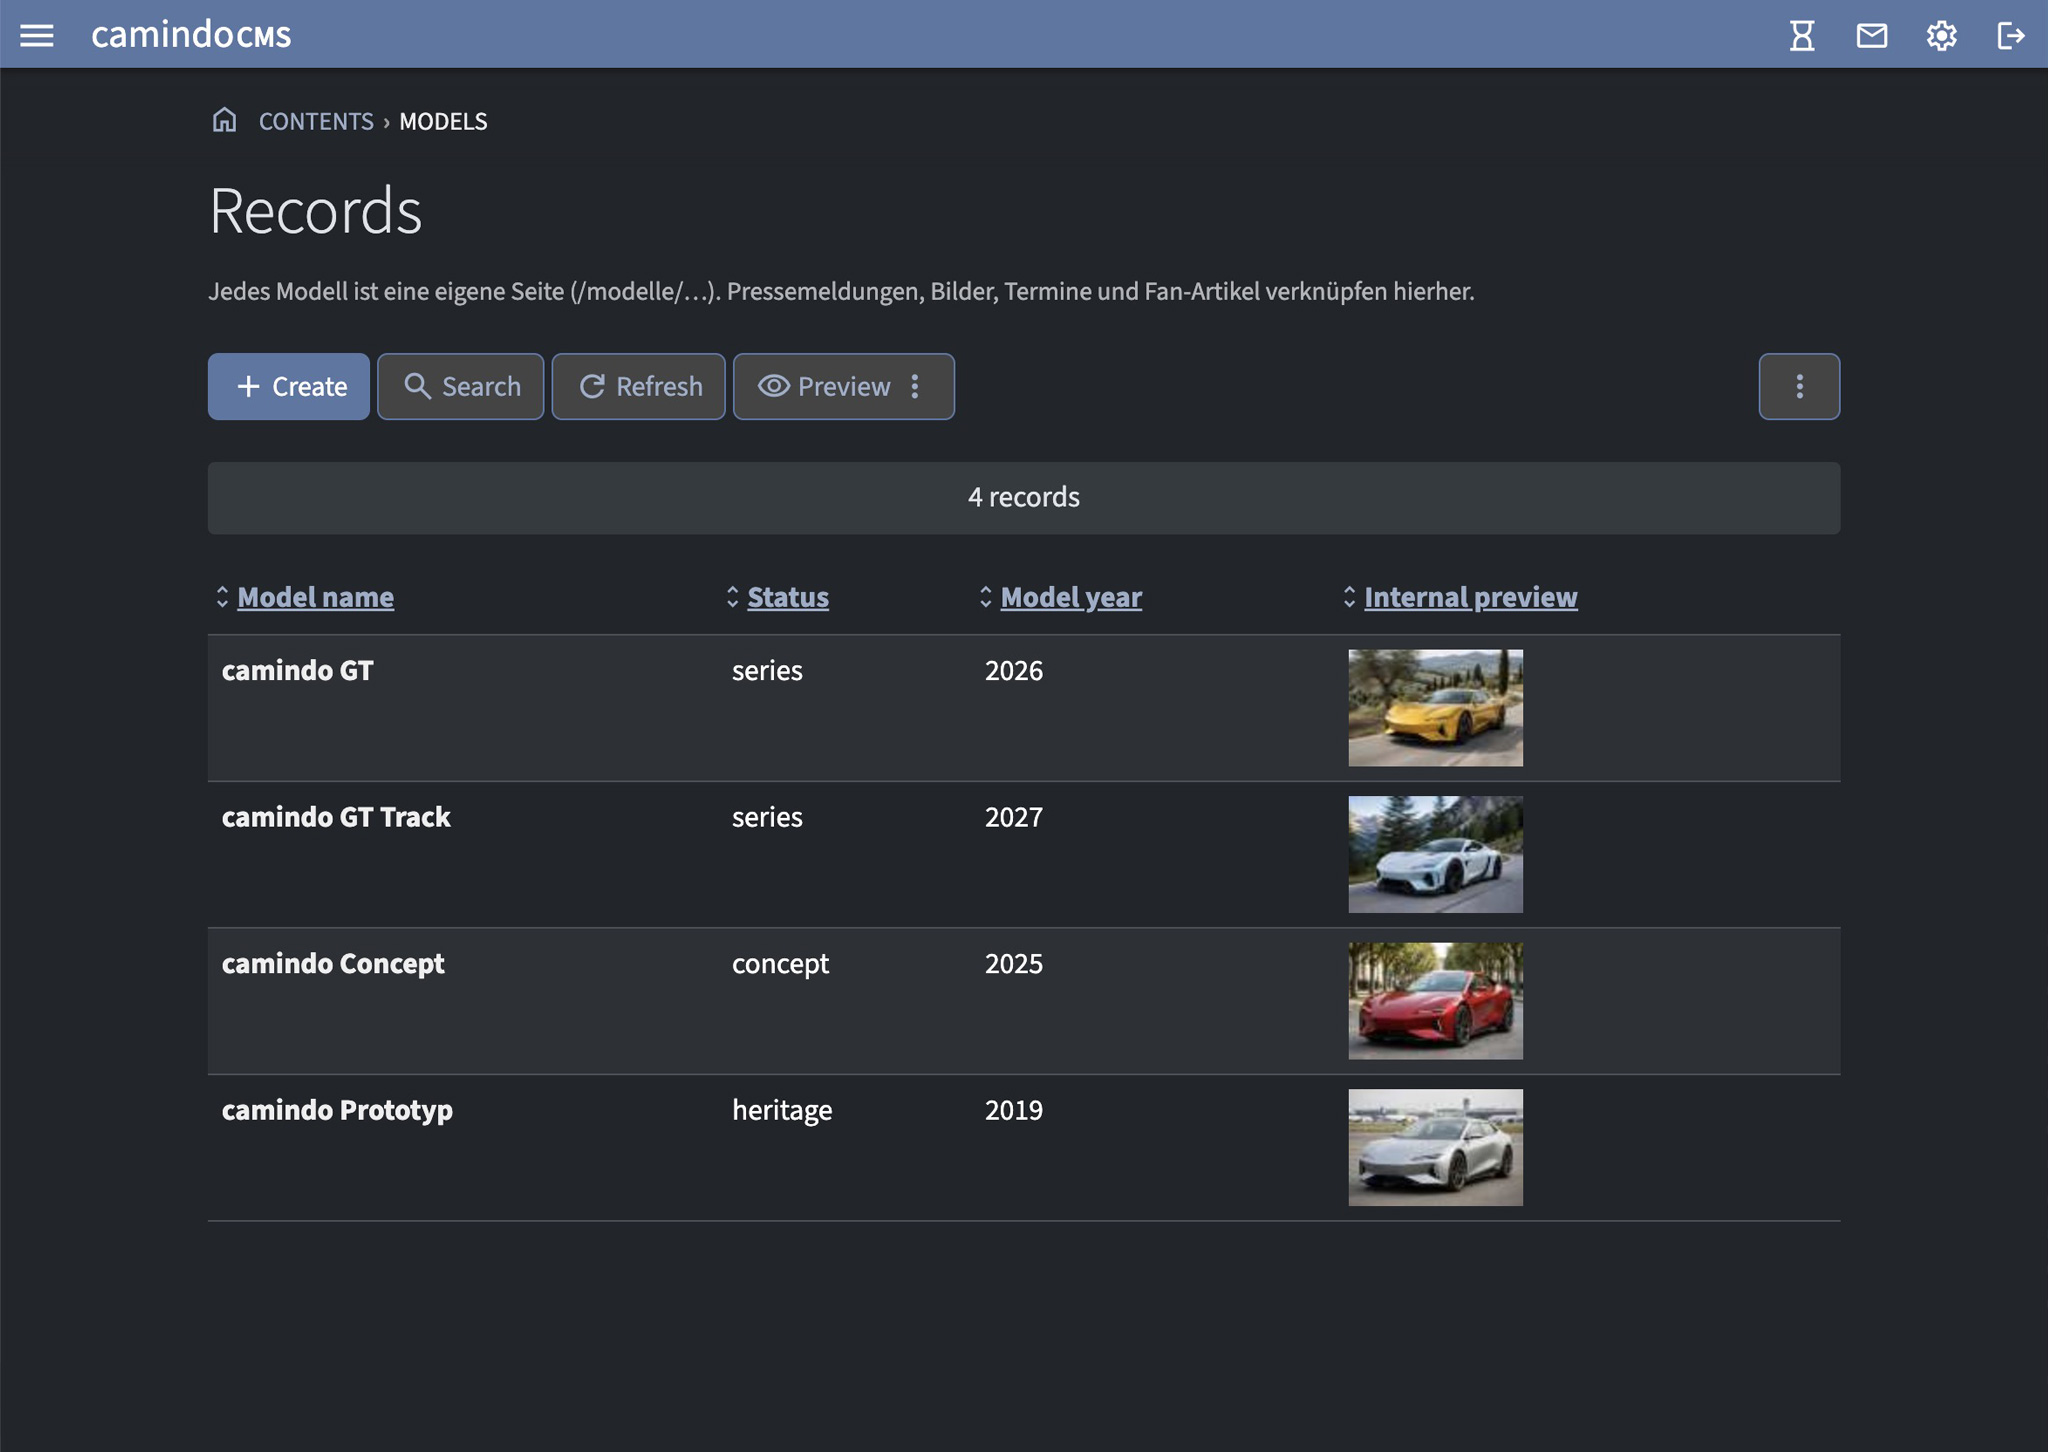This screenshot has width=2048, height=1452.
Task: Go to home via breadcrumb house icon
Action: pyautogui.click(x=225, y=120)
